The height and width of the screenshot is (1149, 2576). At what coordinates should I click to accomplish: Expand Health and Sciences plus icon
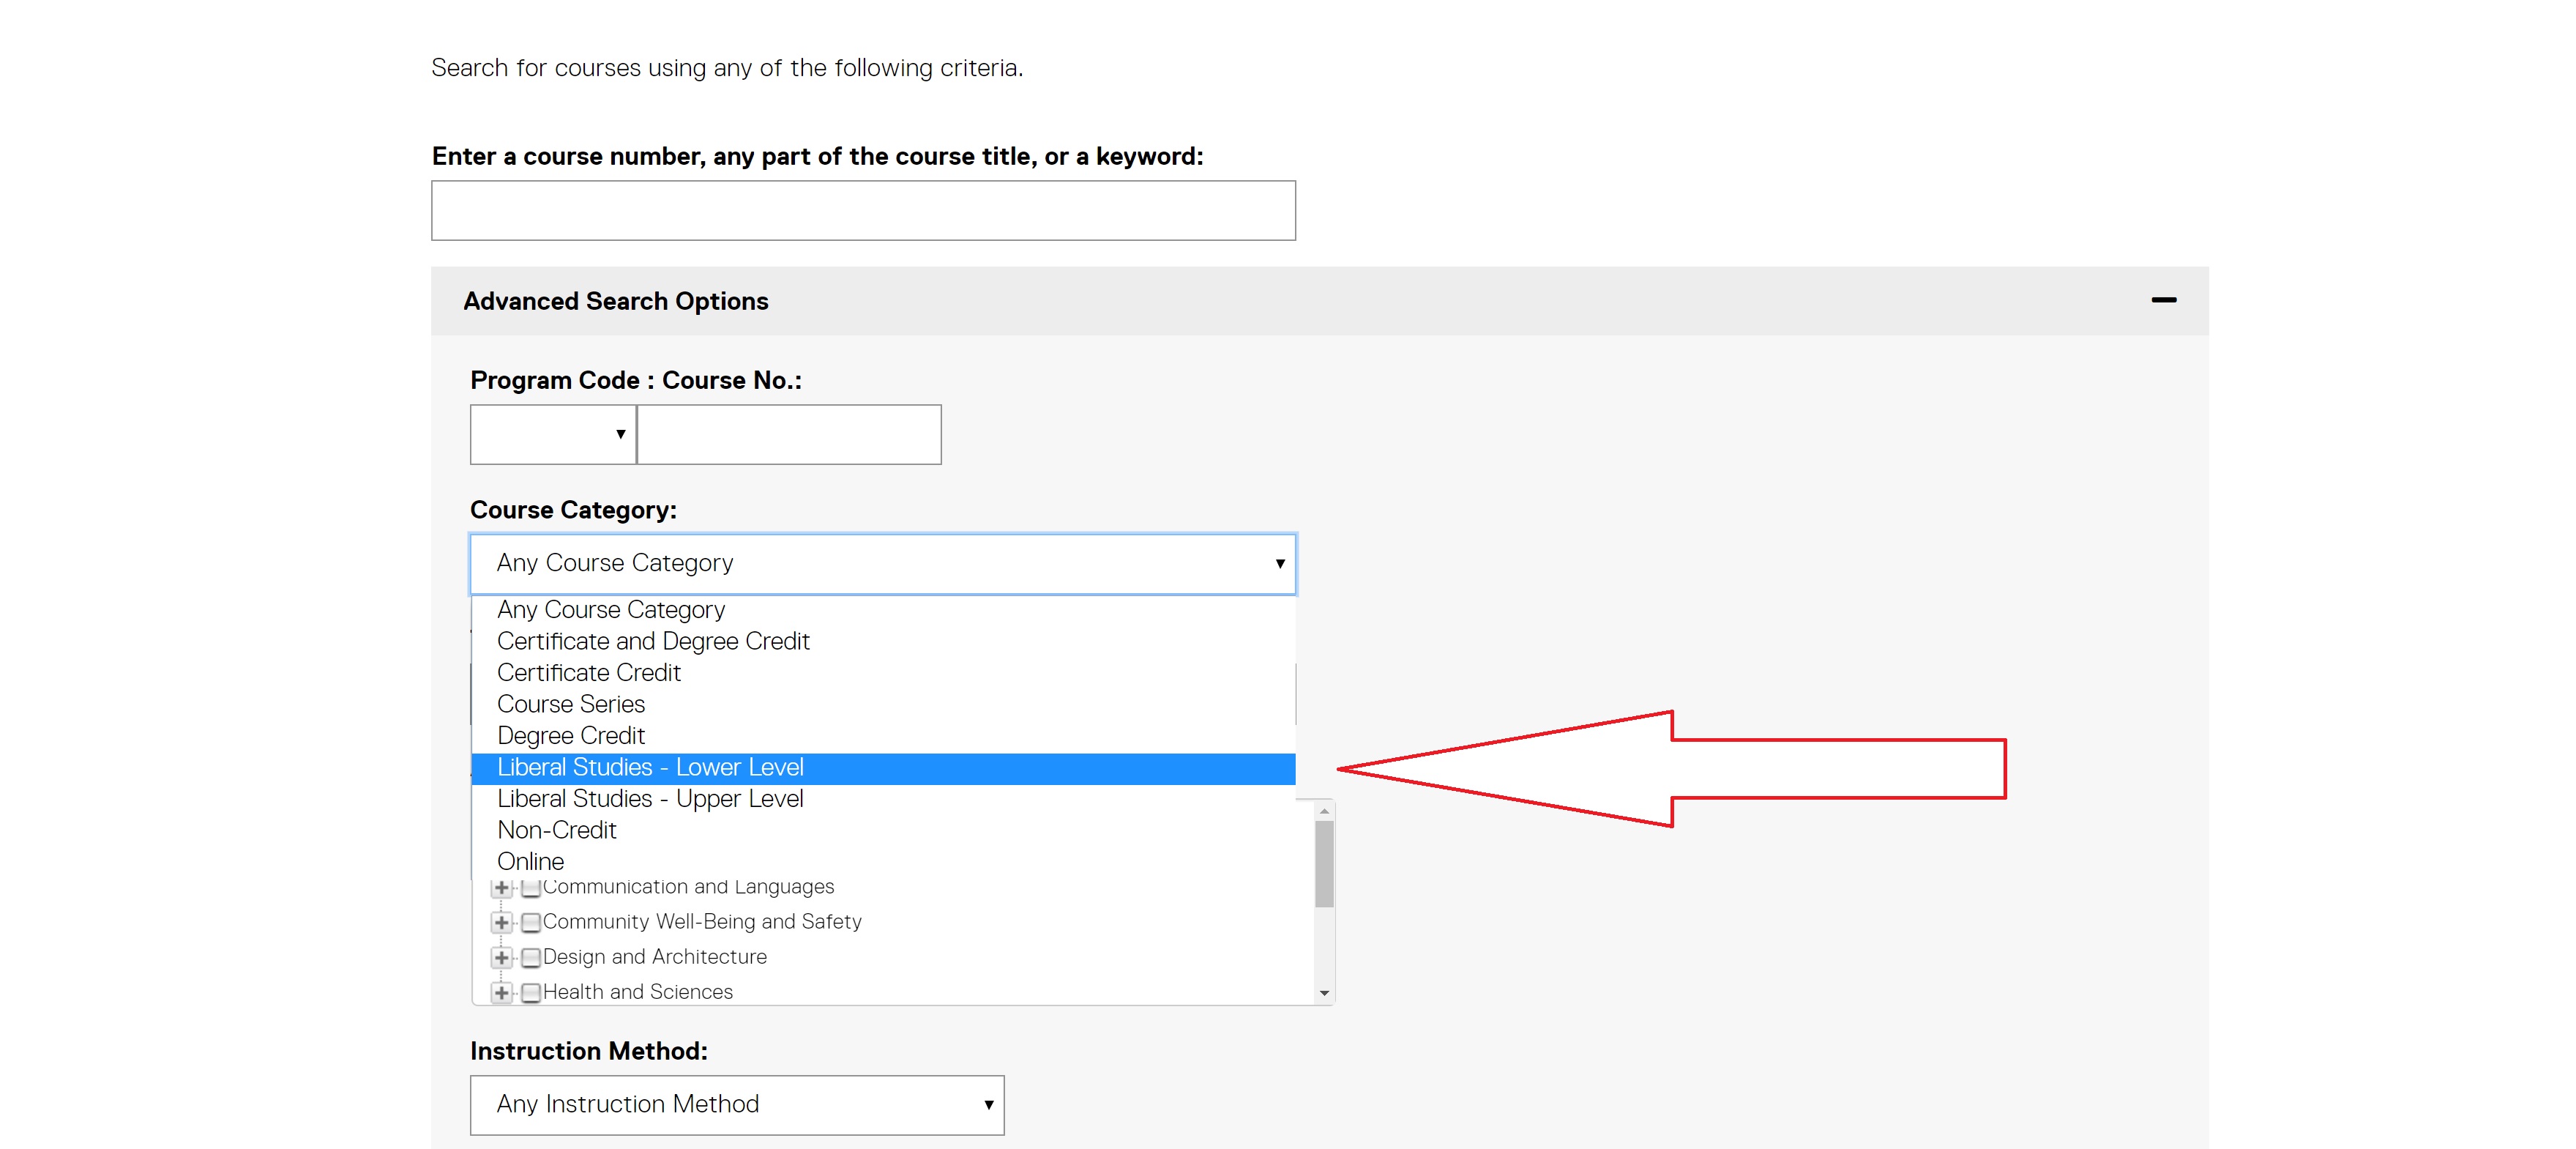(x=502, y=992)
